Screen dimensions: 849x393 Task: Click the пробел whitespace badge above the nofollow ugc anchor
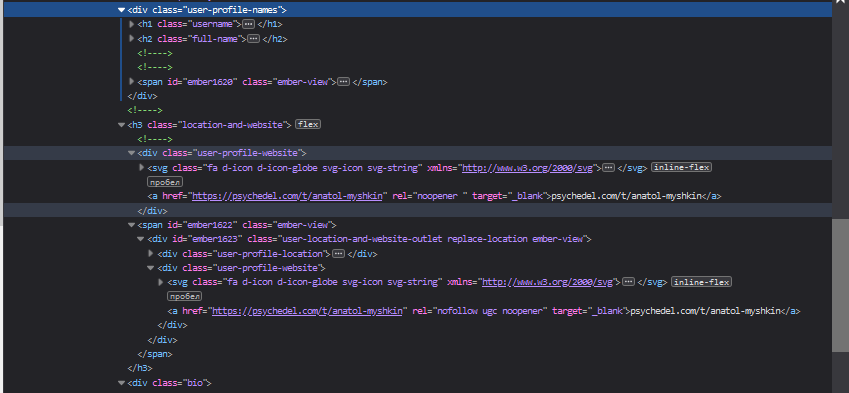[x=185, y=297]
